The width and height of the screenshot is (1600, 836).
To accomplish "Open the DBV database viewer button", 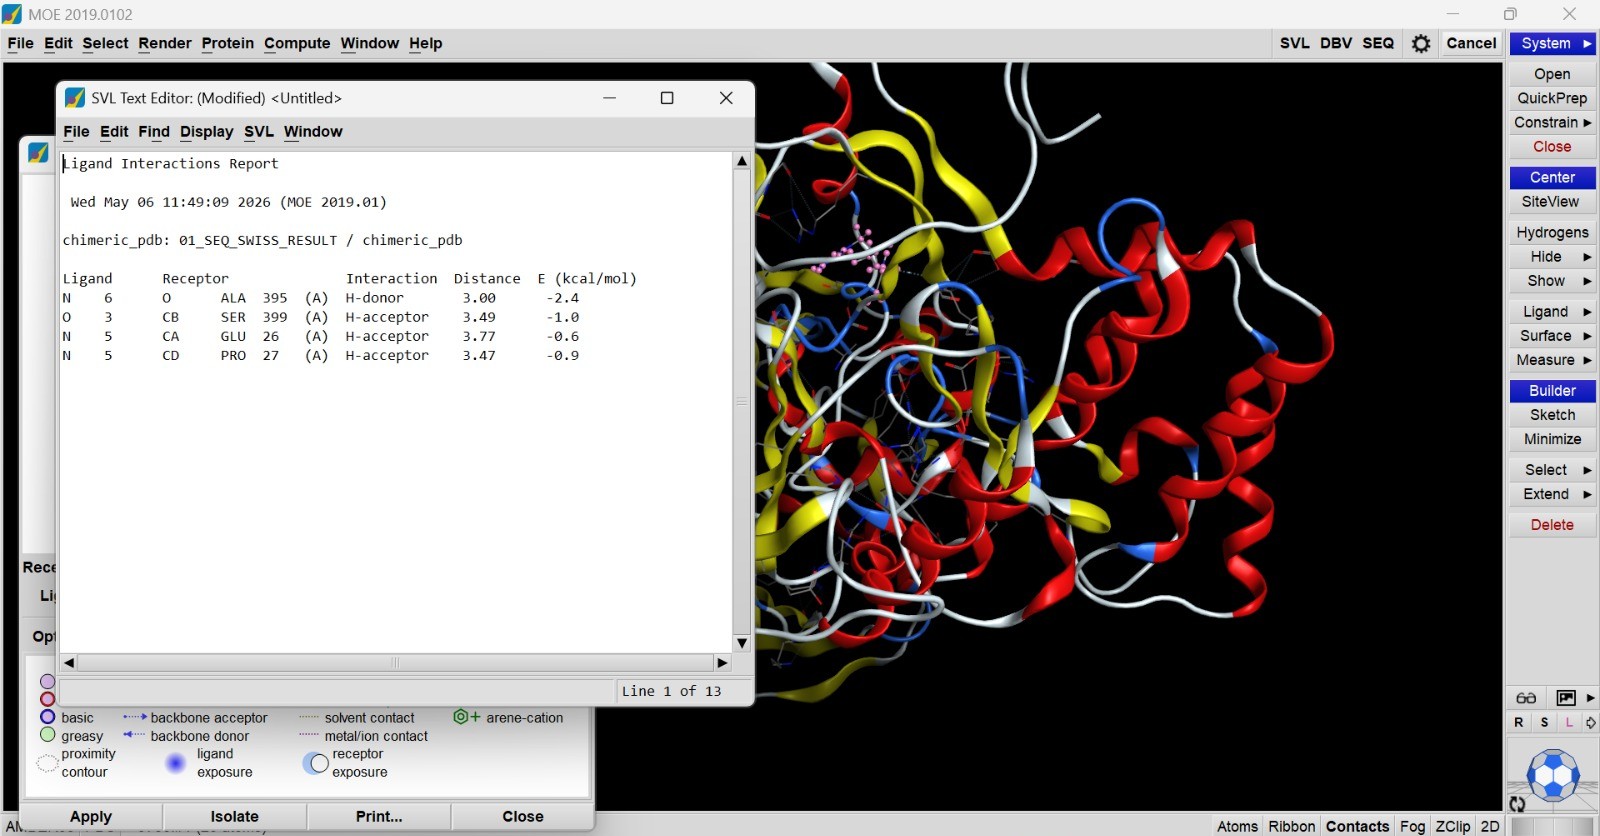I will click(x=1336, y=43).
